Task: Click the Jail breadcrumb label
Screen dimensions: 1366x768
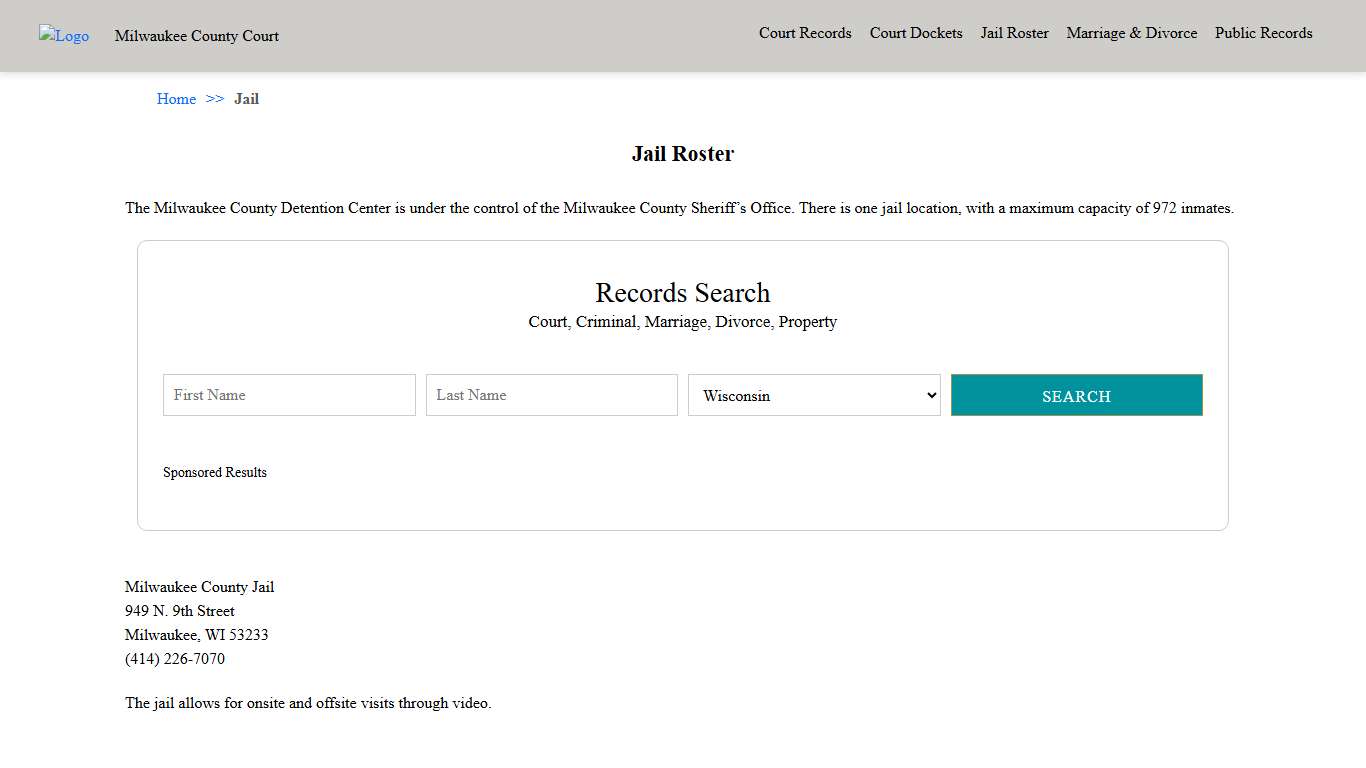Action: tap(246, 99)
